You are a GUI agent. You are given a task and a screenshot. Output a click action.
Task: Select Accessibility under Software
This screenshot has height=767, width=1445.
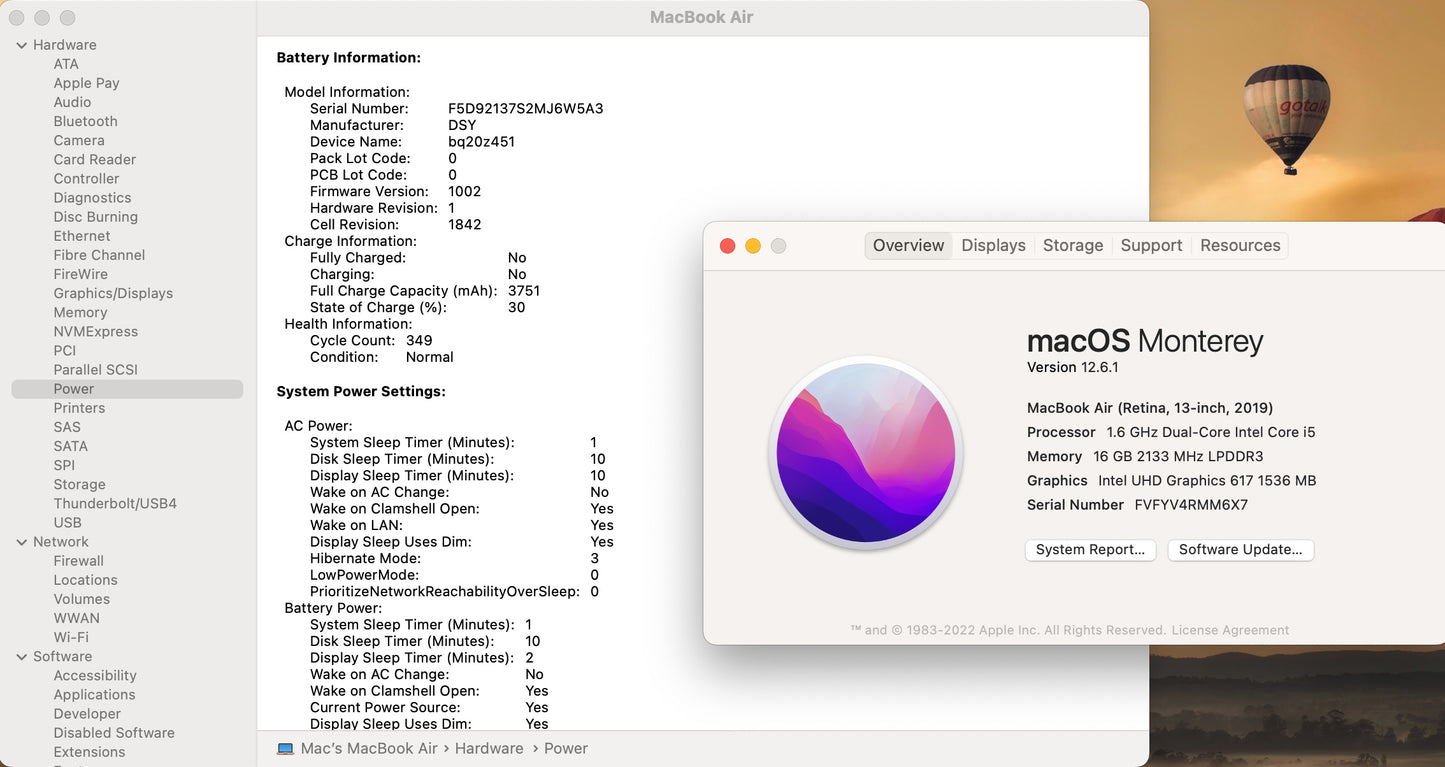pyautogui.click(x=95, y=676)
